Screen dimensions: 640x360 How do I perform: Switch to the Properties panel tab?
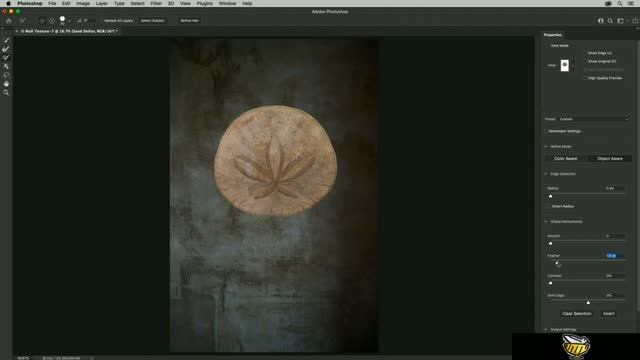(x=553, y=35)
